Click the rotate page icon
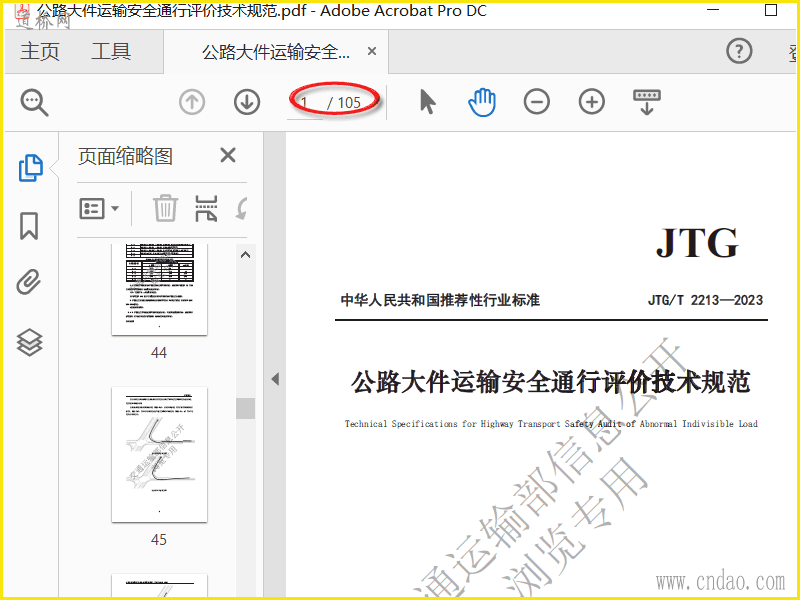 pyautogui.click(x=241, y=208)
